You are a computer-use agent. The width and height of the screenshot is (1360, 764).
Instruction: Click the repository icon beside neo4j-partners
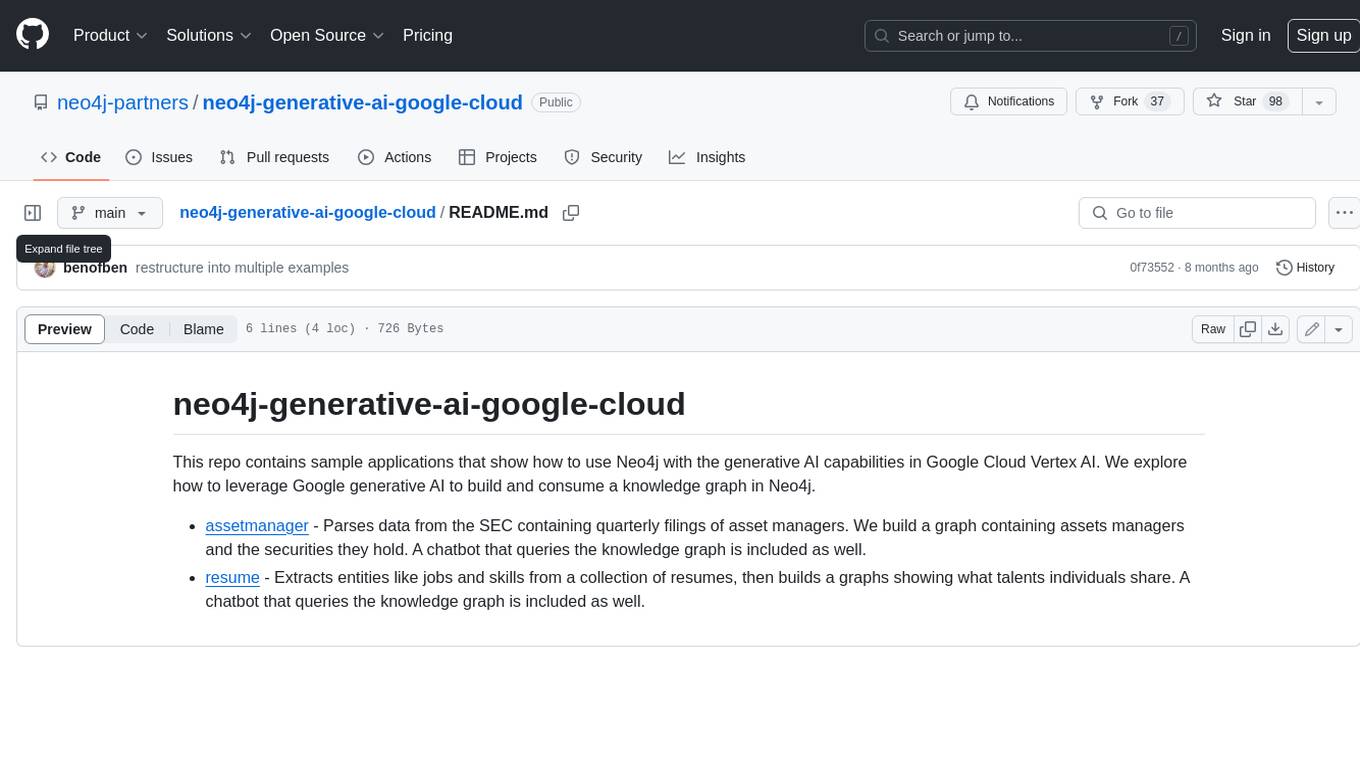[x=40, y=102]
